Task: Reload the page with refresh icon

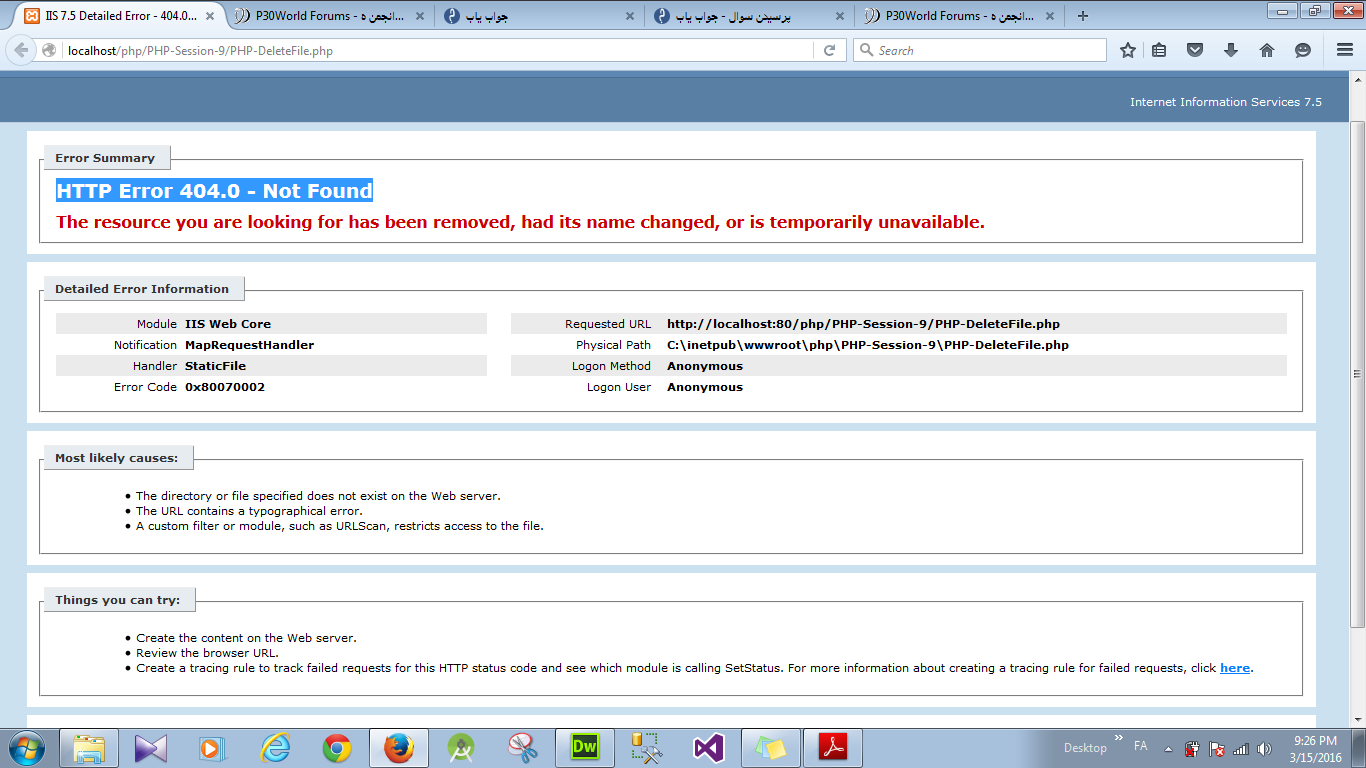Action: pyautogui.click(x=829, y=50)
